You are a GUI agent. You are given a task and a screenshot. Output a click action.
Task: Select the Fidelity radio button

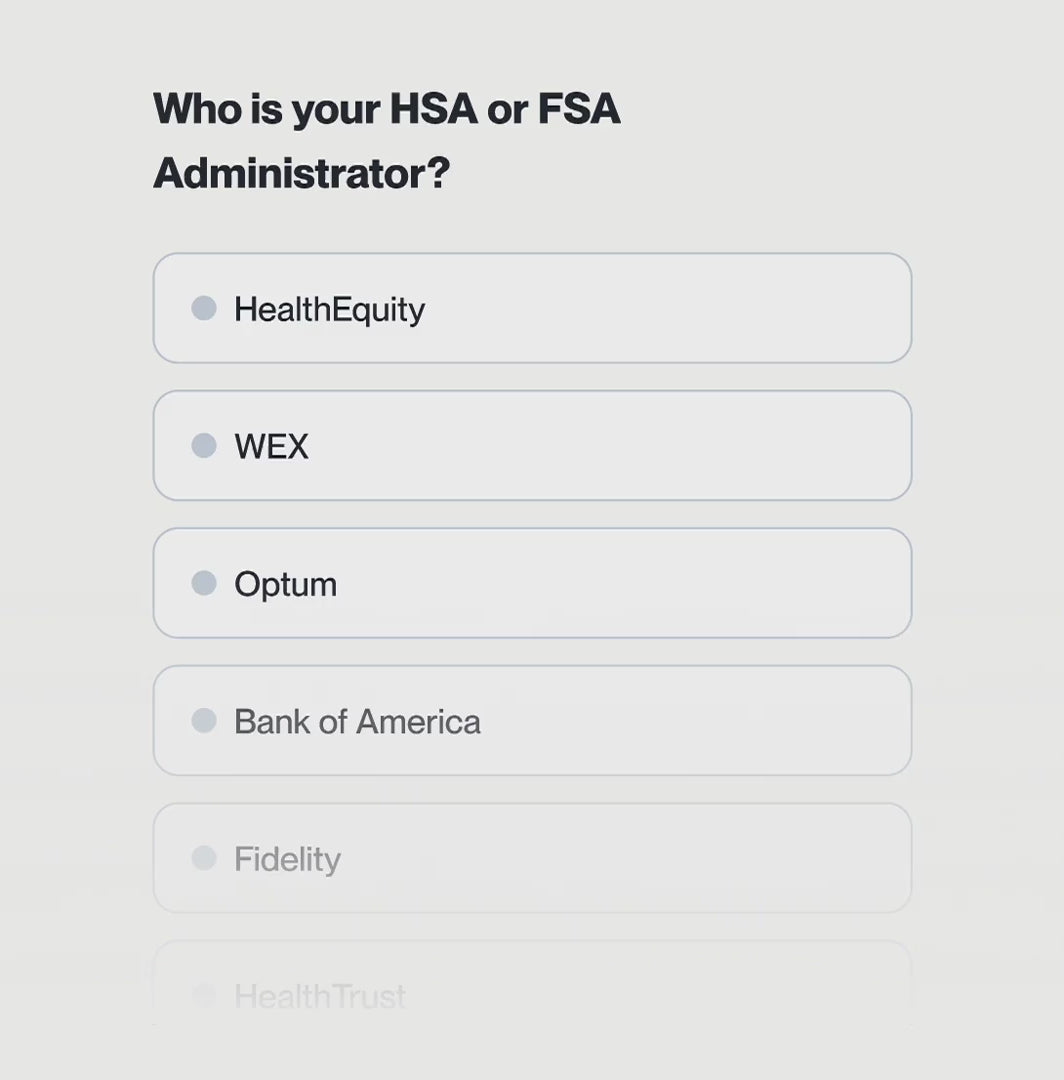click(204, 858)
